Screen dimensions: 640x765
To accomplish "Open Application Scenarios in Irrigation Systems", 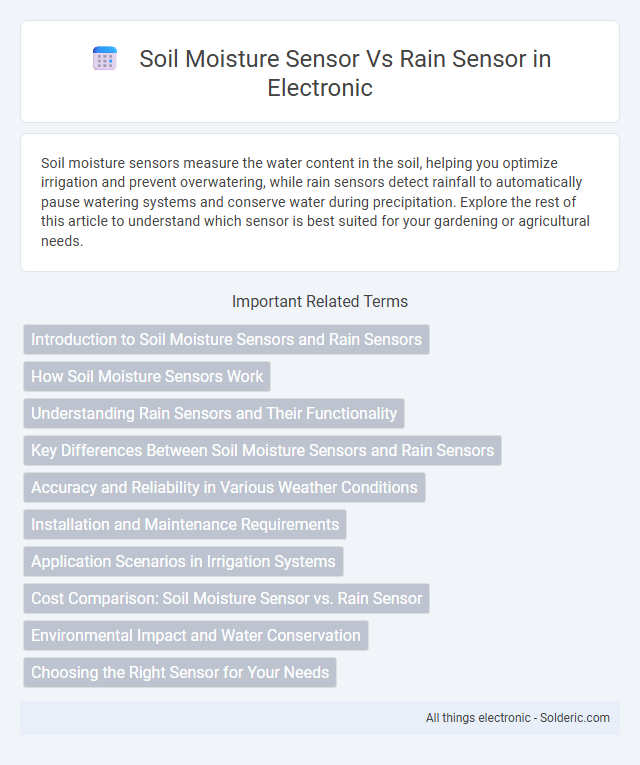I will point(183,562).
